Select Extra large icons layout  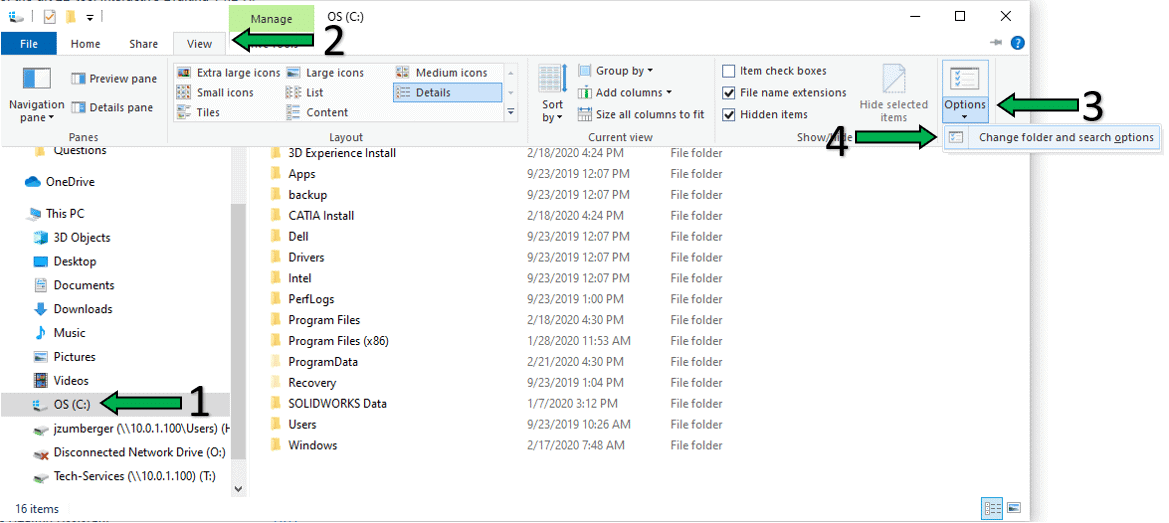pos(228,72)
